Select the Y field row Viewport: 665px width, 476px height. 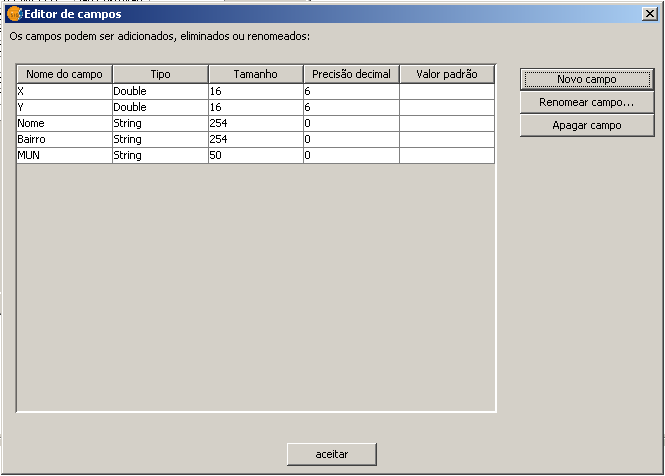pos(64,107)
